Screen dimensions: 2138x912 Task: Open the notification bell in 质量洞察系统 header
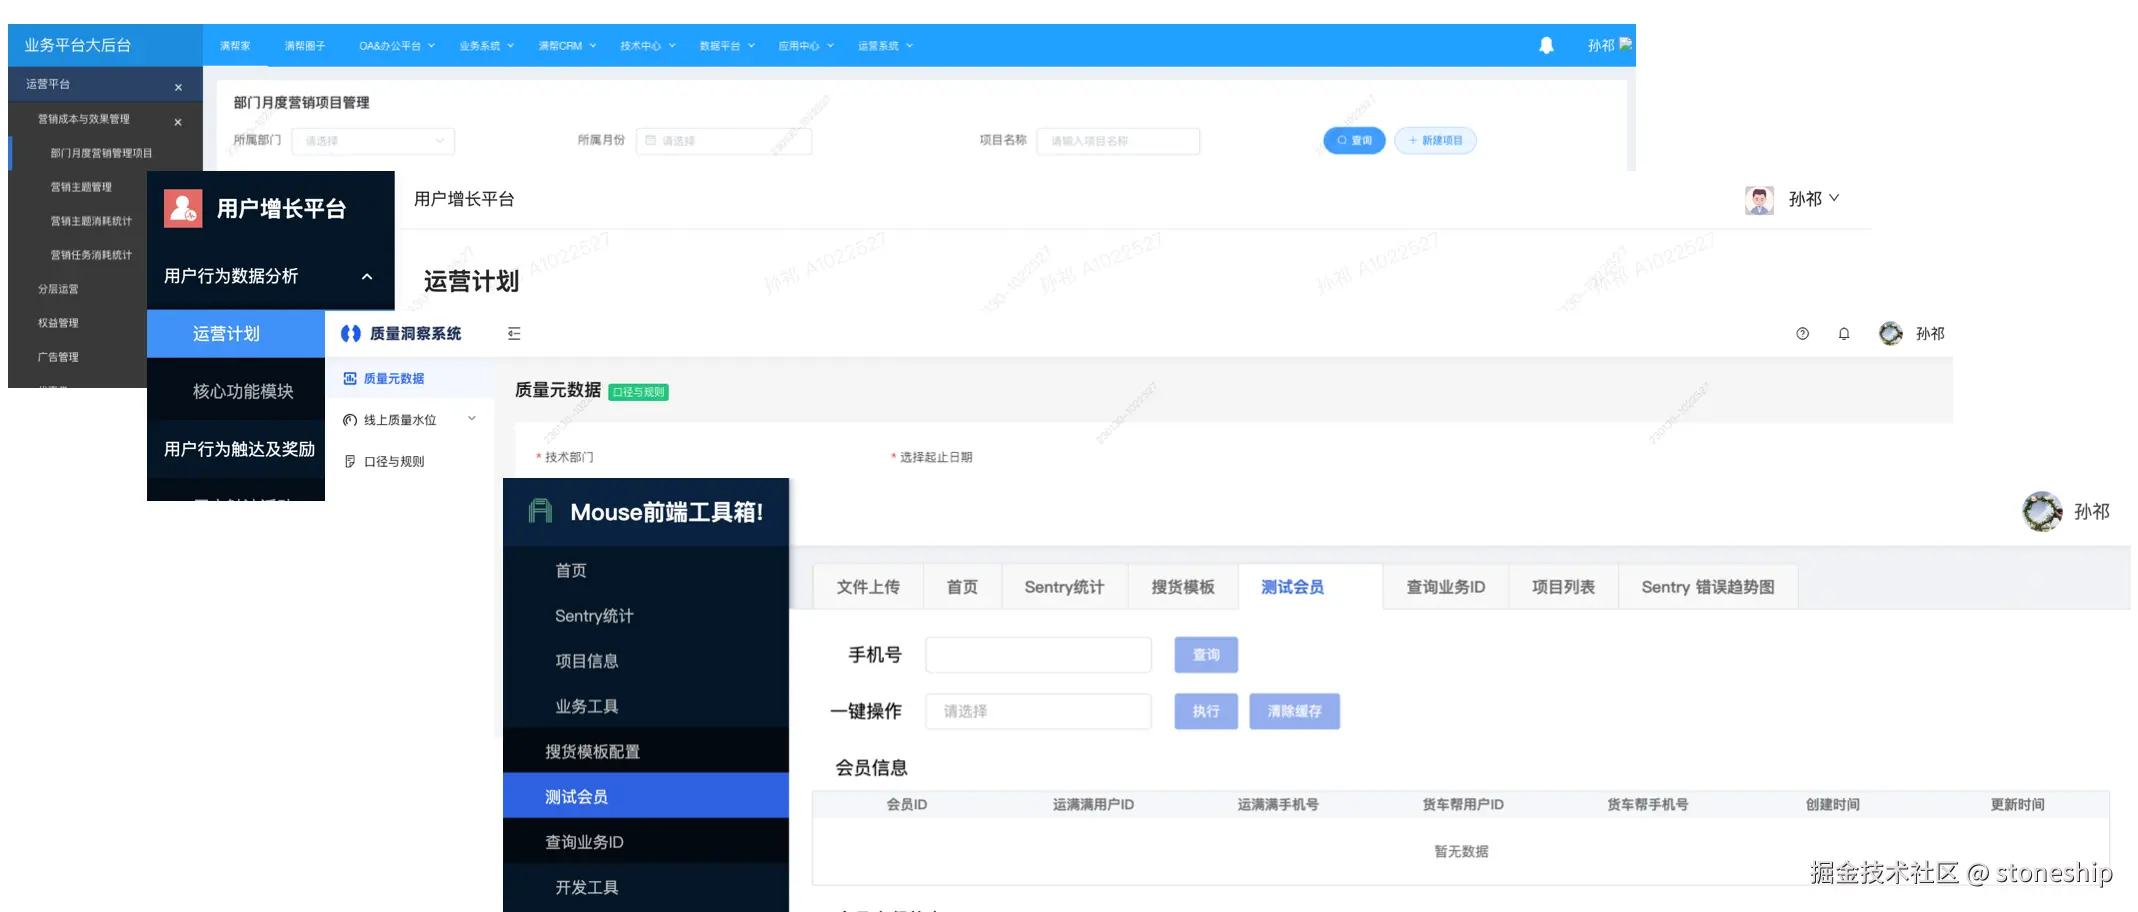pyautogui.click(x=1844, y=334)
